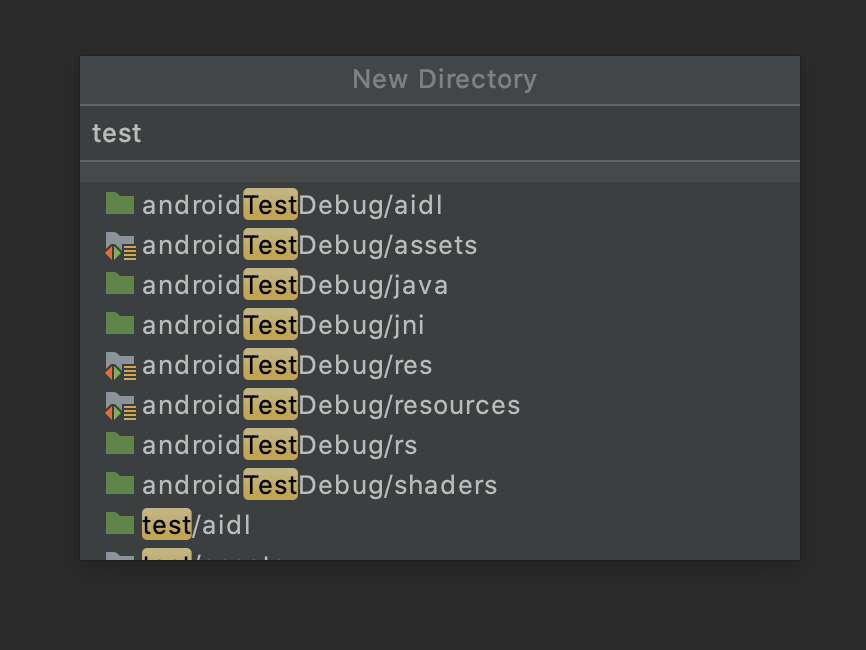Click the folder icon beside androidTestDebug/aidl
Viewport: 866px width, 650px height.
119,204
